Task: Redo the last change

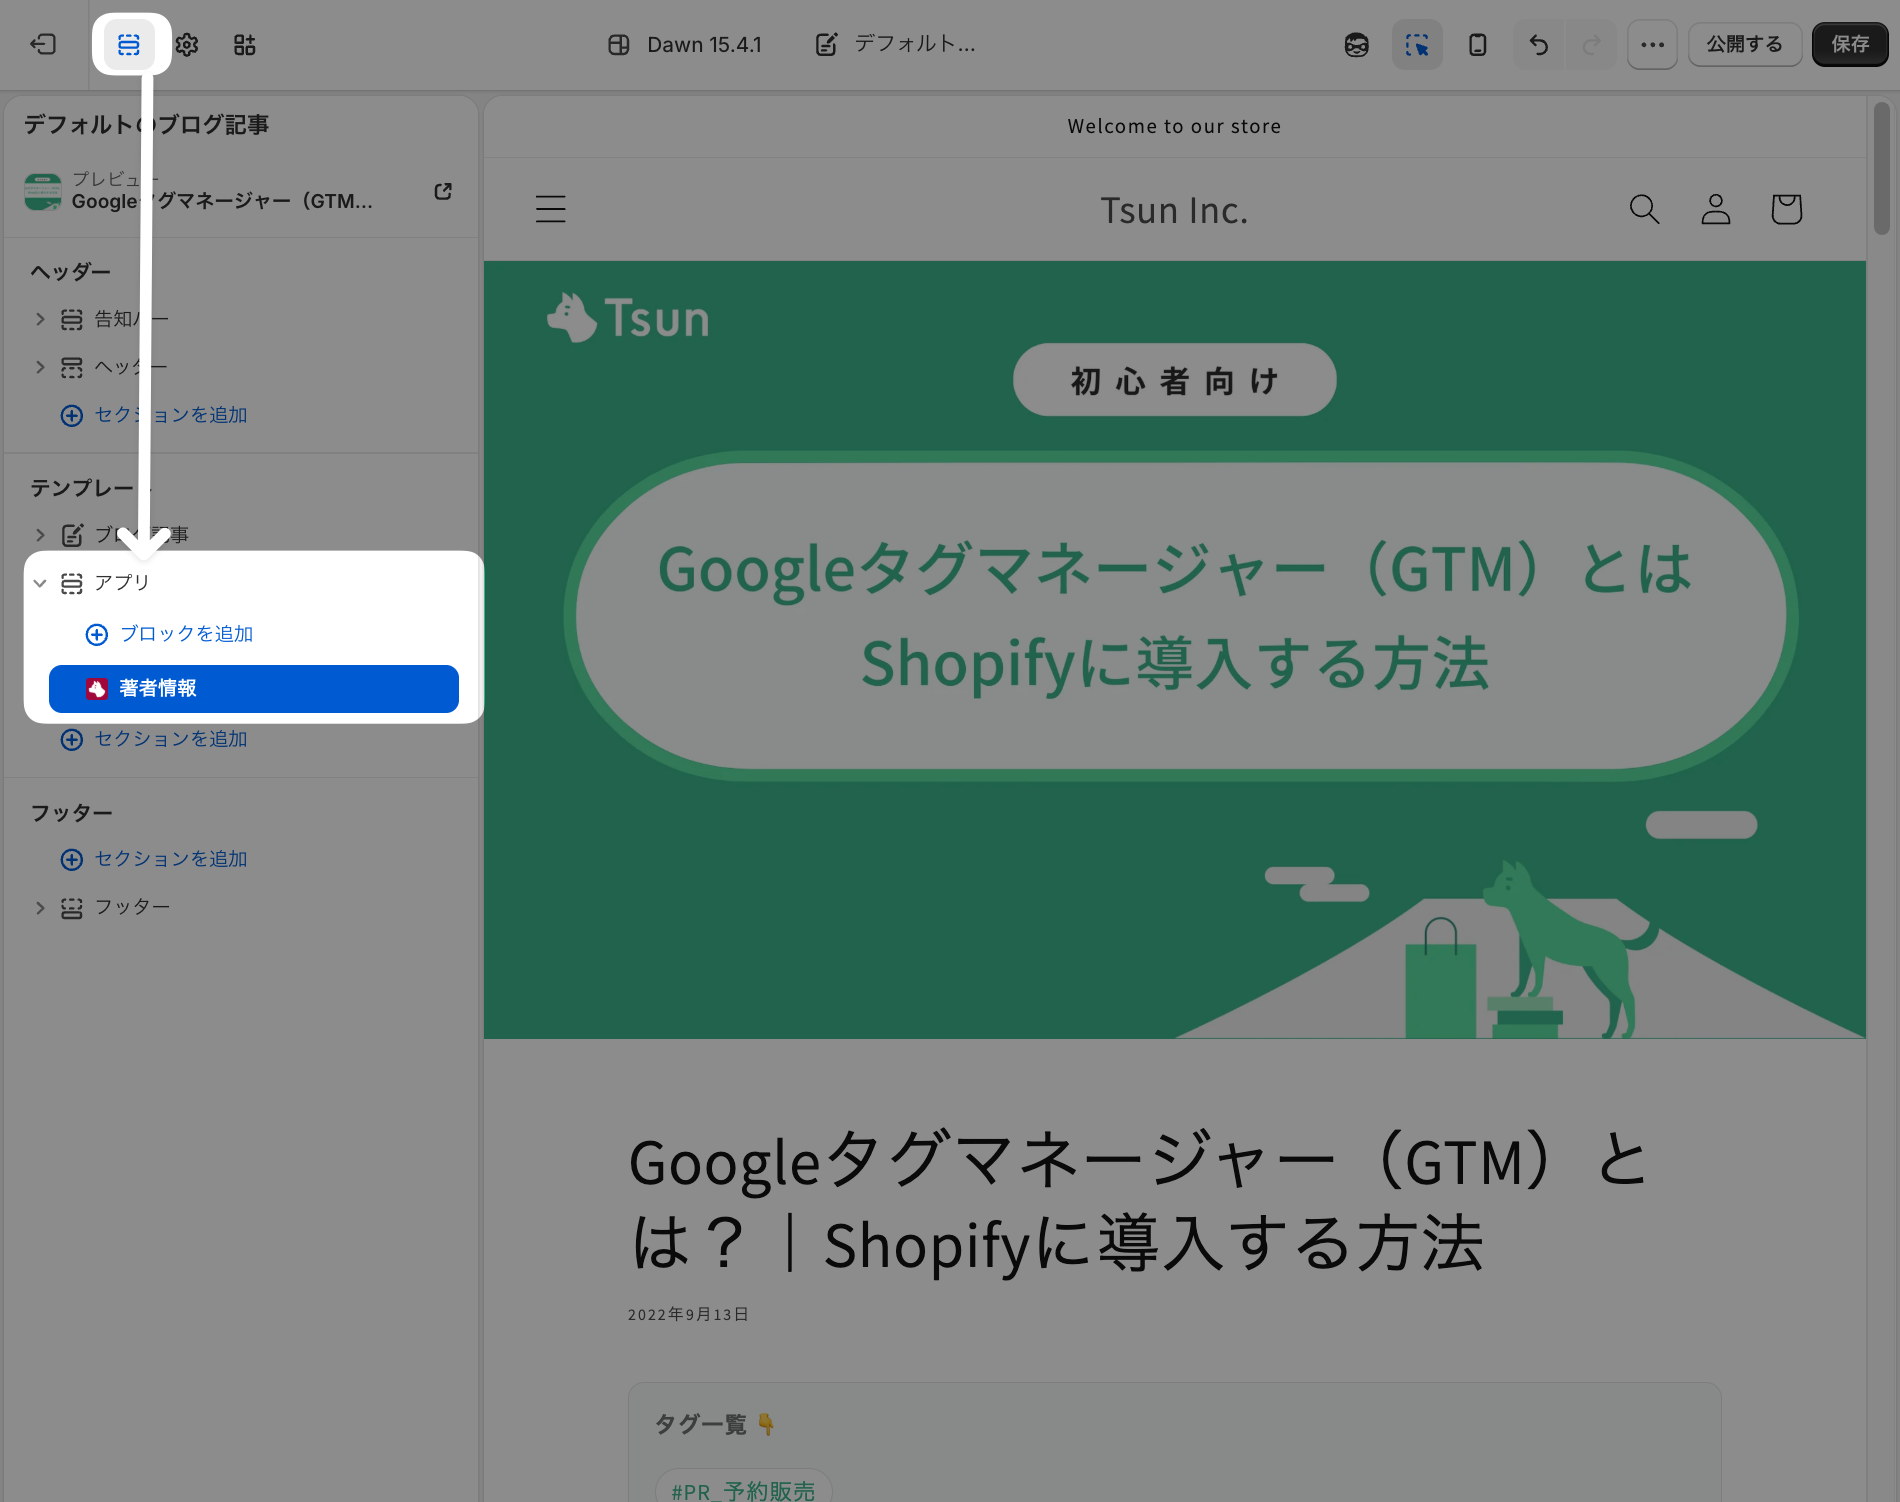Action: click(x=1592, y=44)
